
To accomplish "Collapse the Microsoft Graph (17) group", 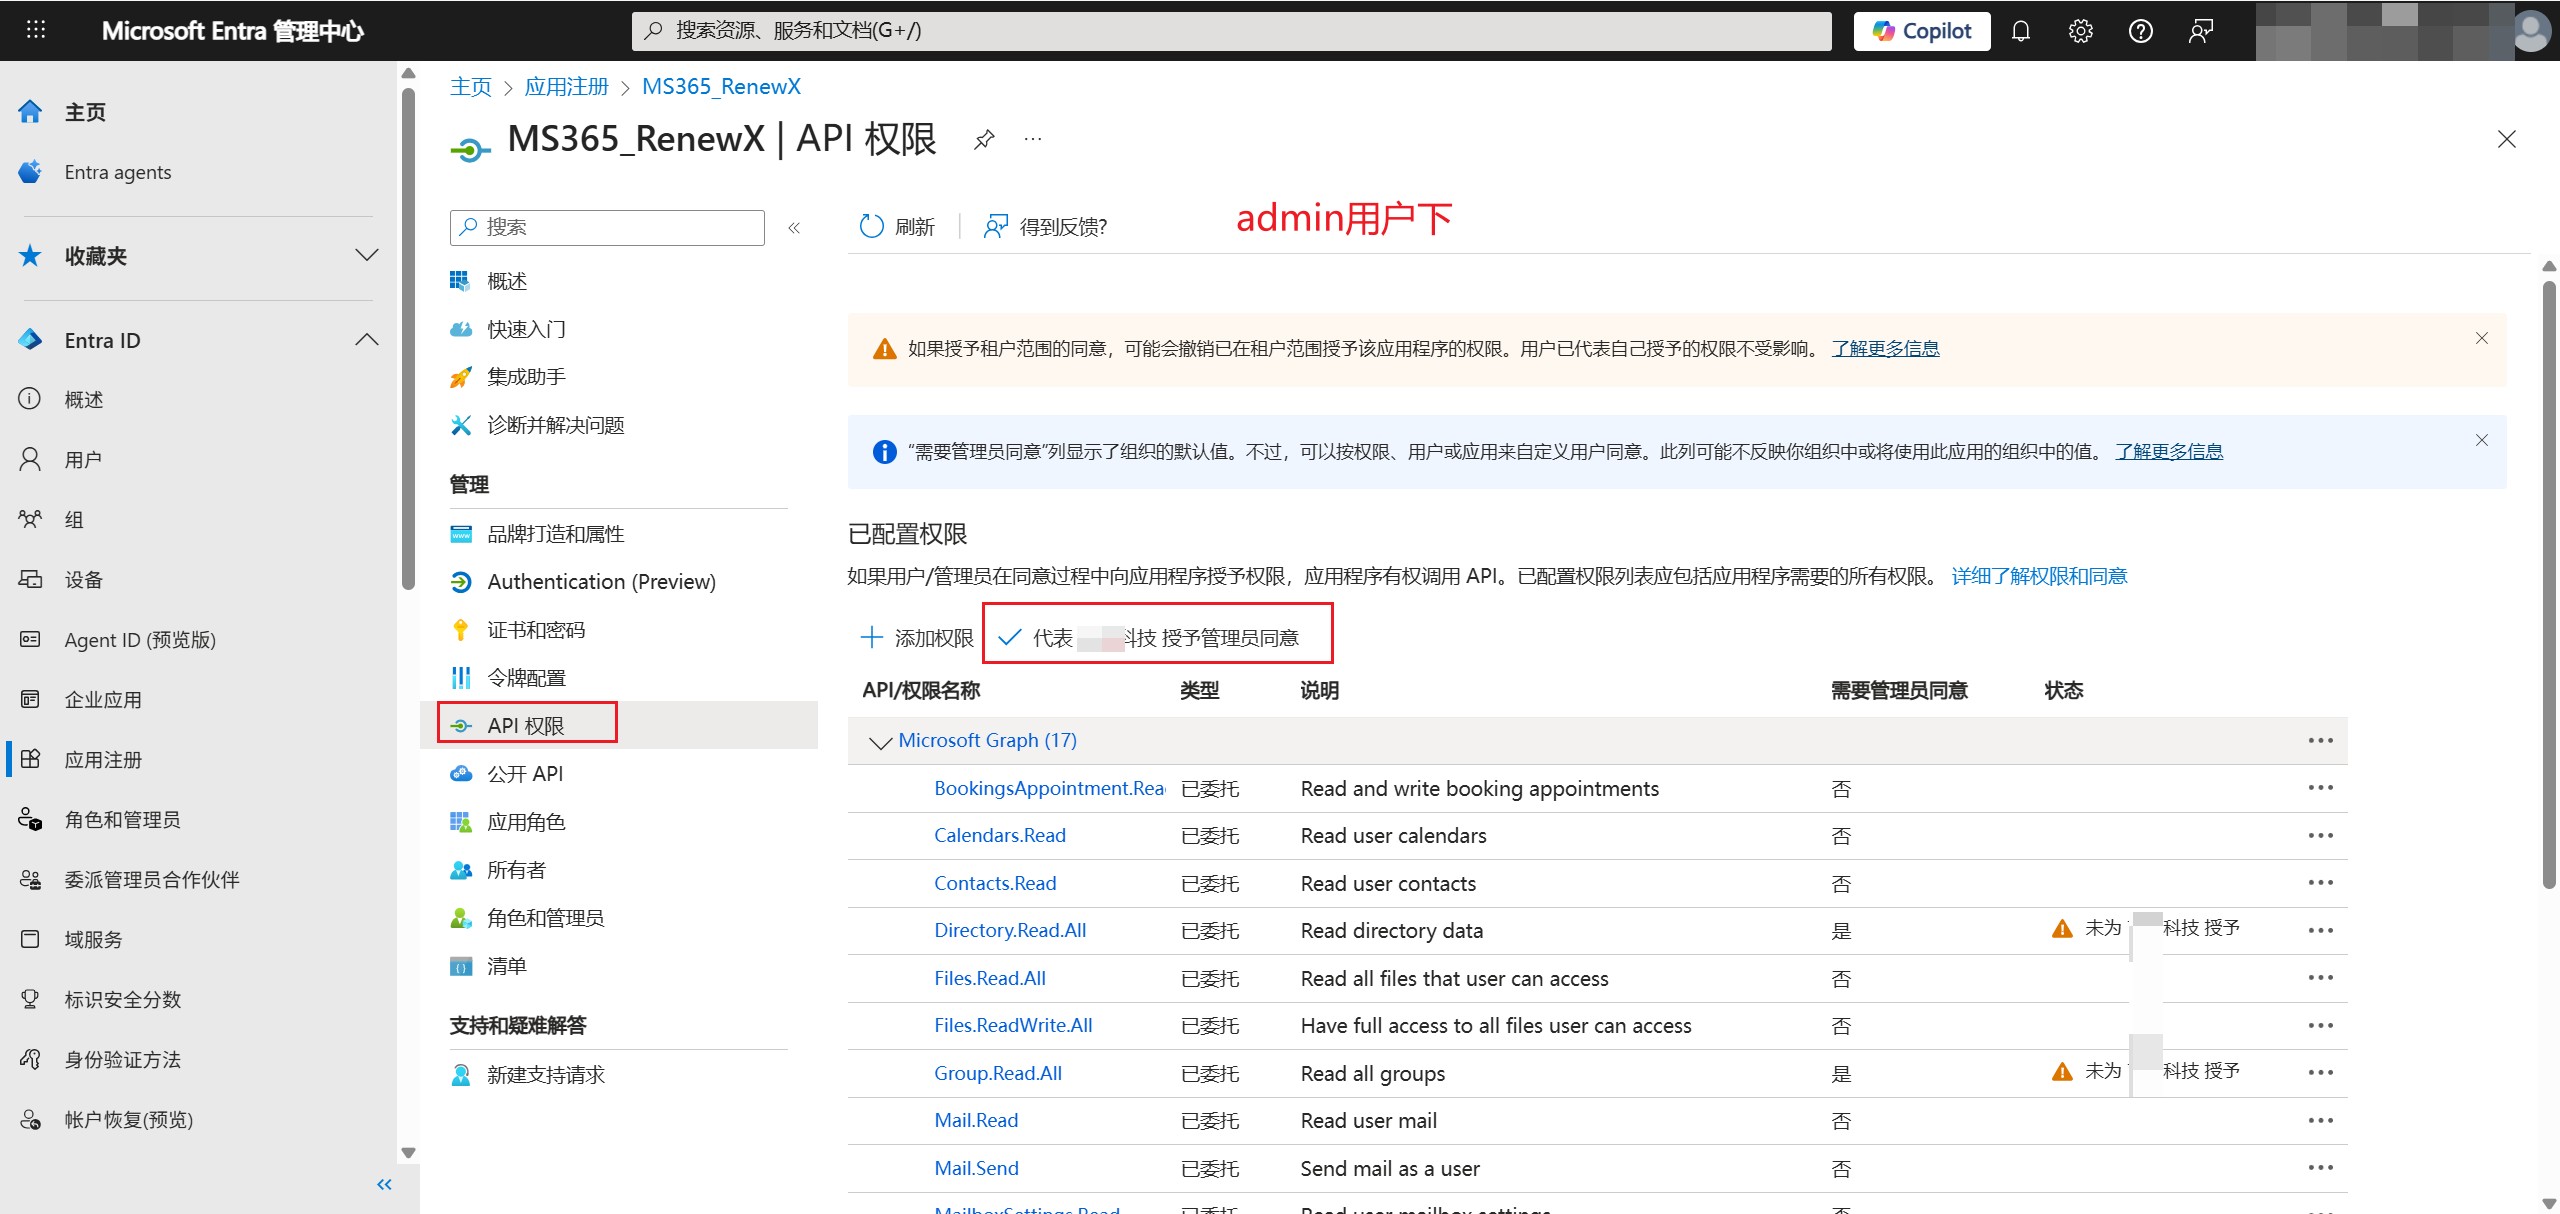I will (x=880, y=742).
